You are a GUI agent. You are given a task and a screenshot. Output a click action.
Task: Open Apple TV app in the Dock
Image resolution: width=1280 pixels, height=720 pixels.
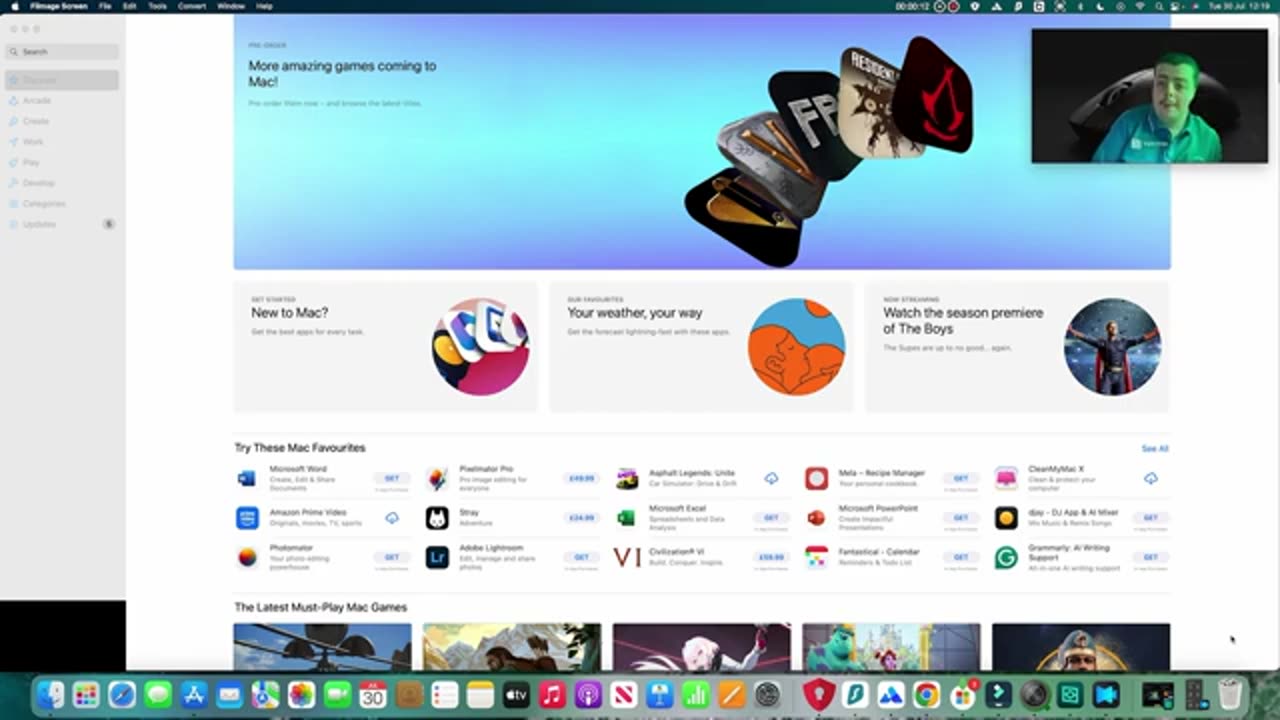point(516,694)
